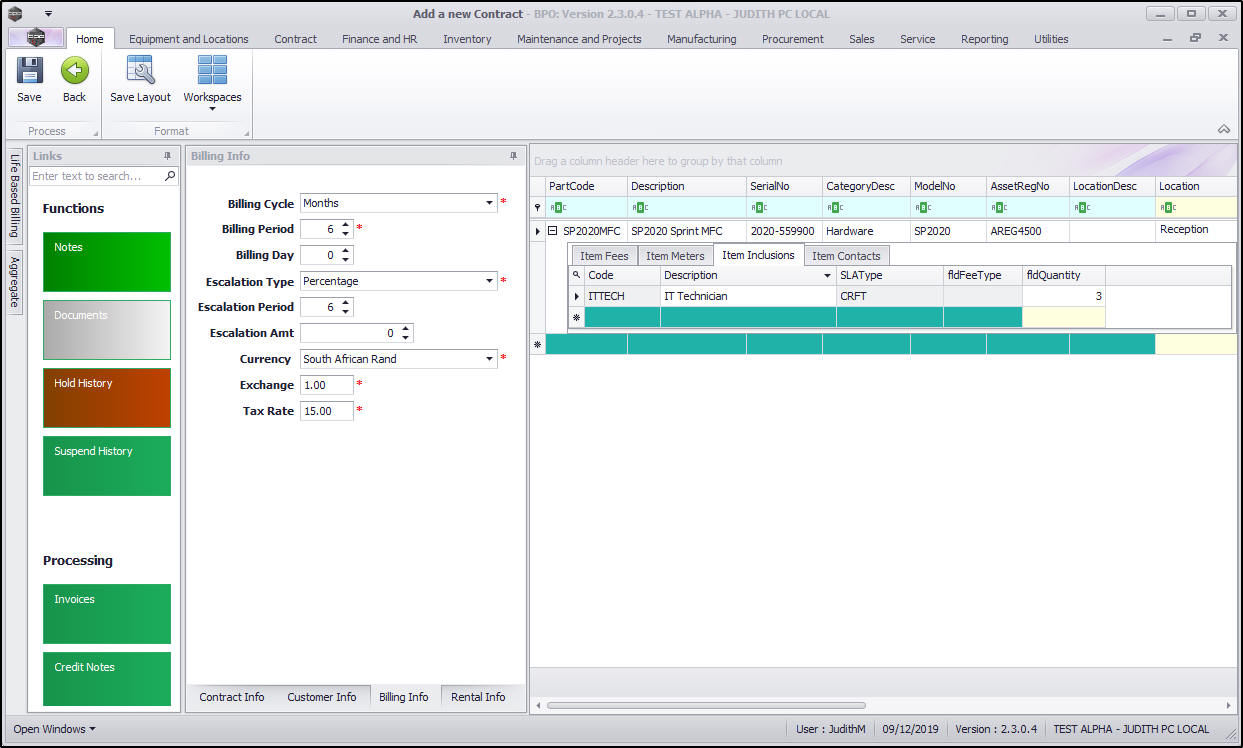The image size is (1243, 748).
Task: Switch to the Rental Info tab
Action: click(x=478, y=697)
